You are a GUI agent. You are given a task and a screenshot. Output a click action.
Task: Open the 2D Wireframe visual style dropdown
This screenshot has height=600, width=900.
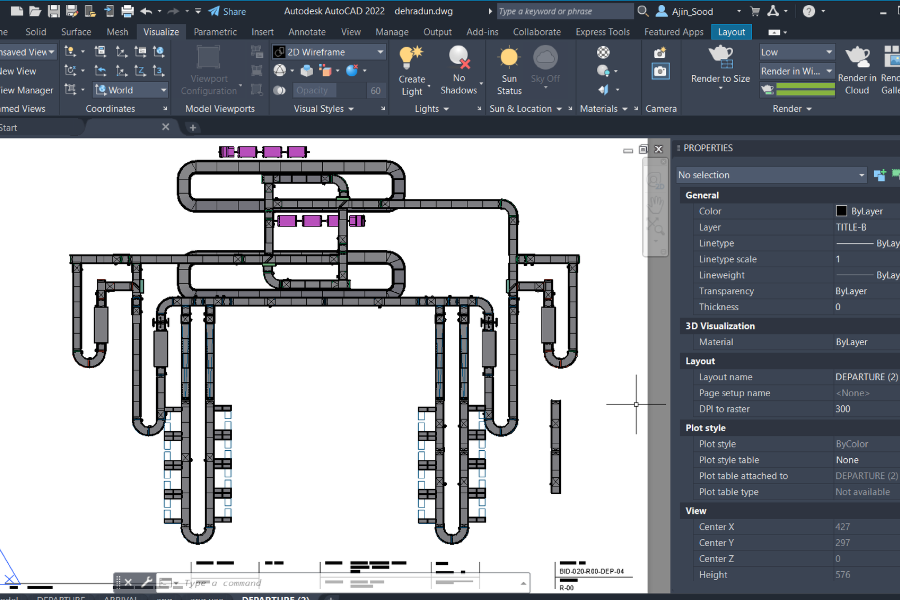pos(328,52)
